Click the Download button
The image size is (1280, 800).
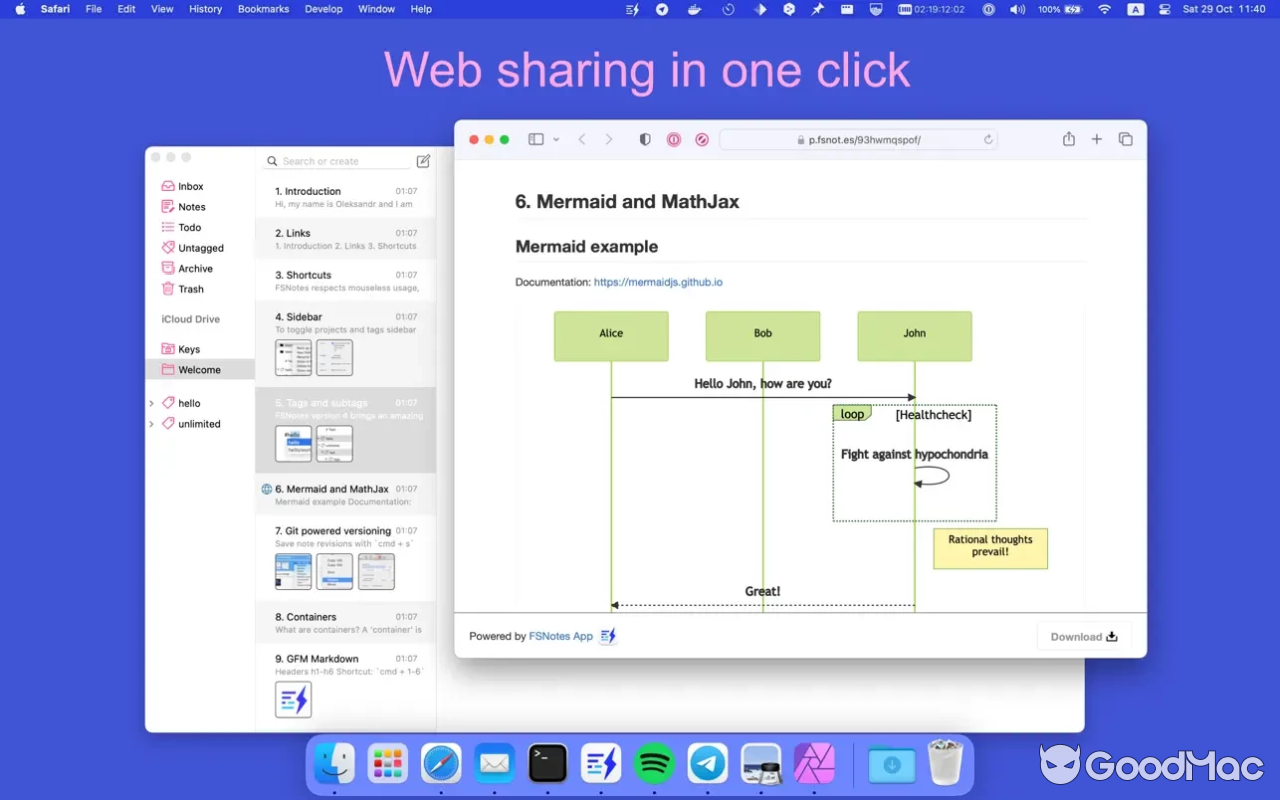click(1083, 636)
